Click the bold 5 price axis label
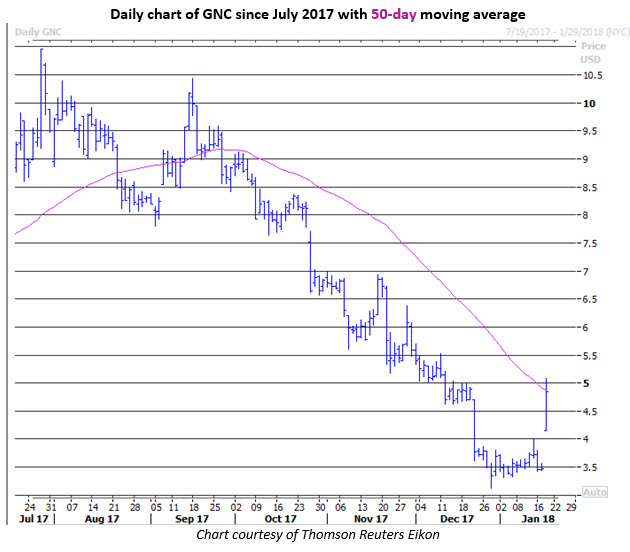The width and height of the screenshot is (630, 552). click(586, 383)
